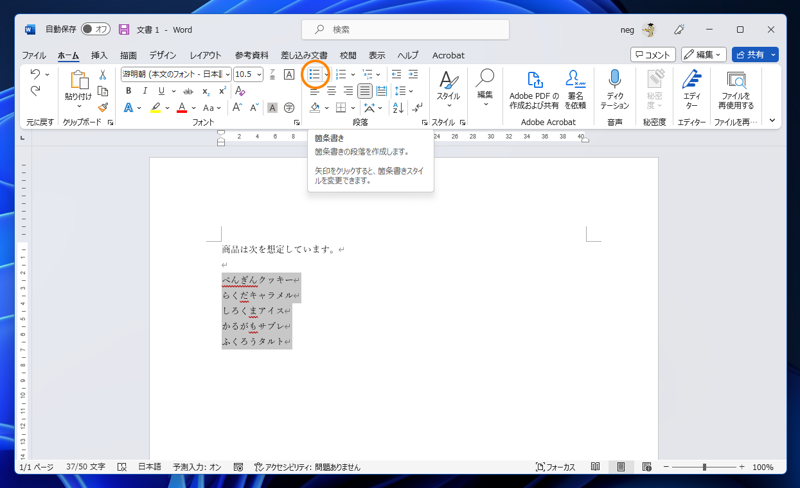The width and height of the screenshot is (800, 488).
Task: Click the Decrease Indent icon
Action: click(x=396, y=75)
